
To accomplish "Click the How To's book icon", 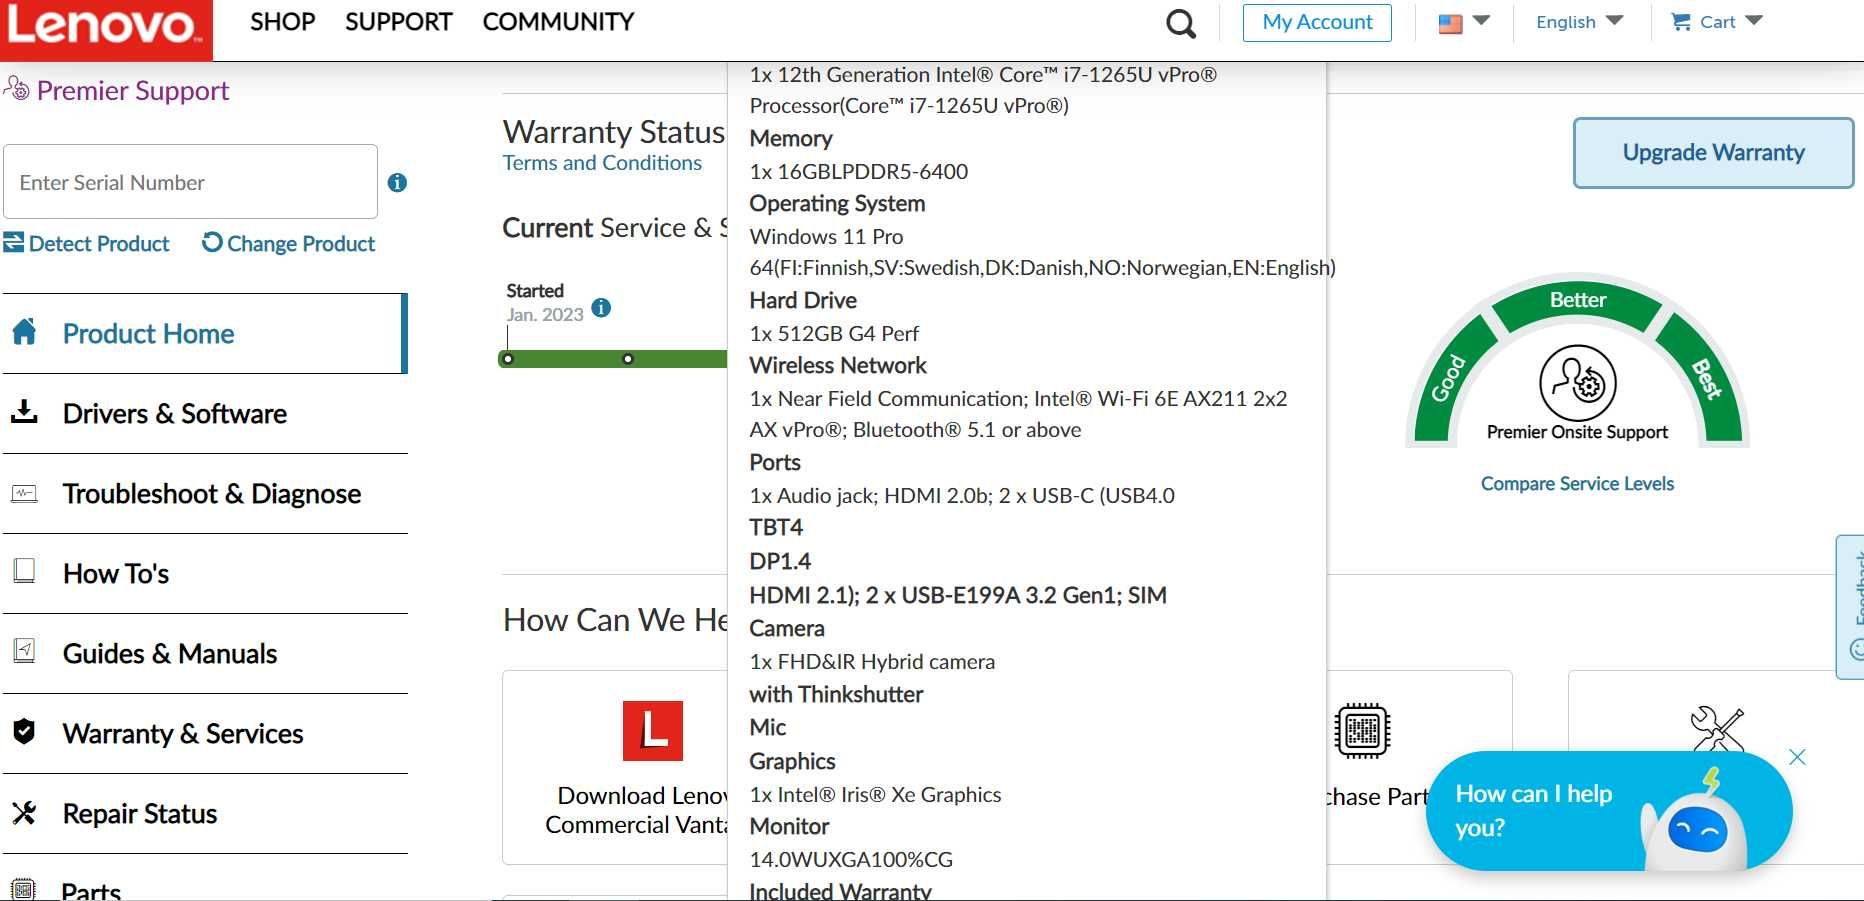I will coord(24,571).
